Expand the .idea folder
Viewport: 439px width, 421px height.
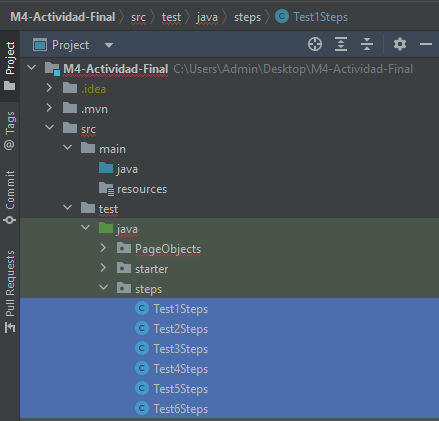tap(49, 88)
